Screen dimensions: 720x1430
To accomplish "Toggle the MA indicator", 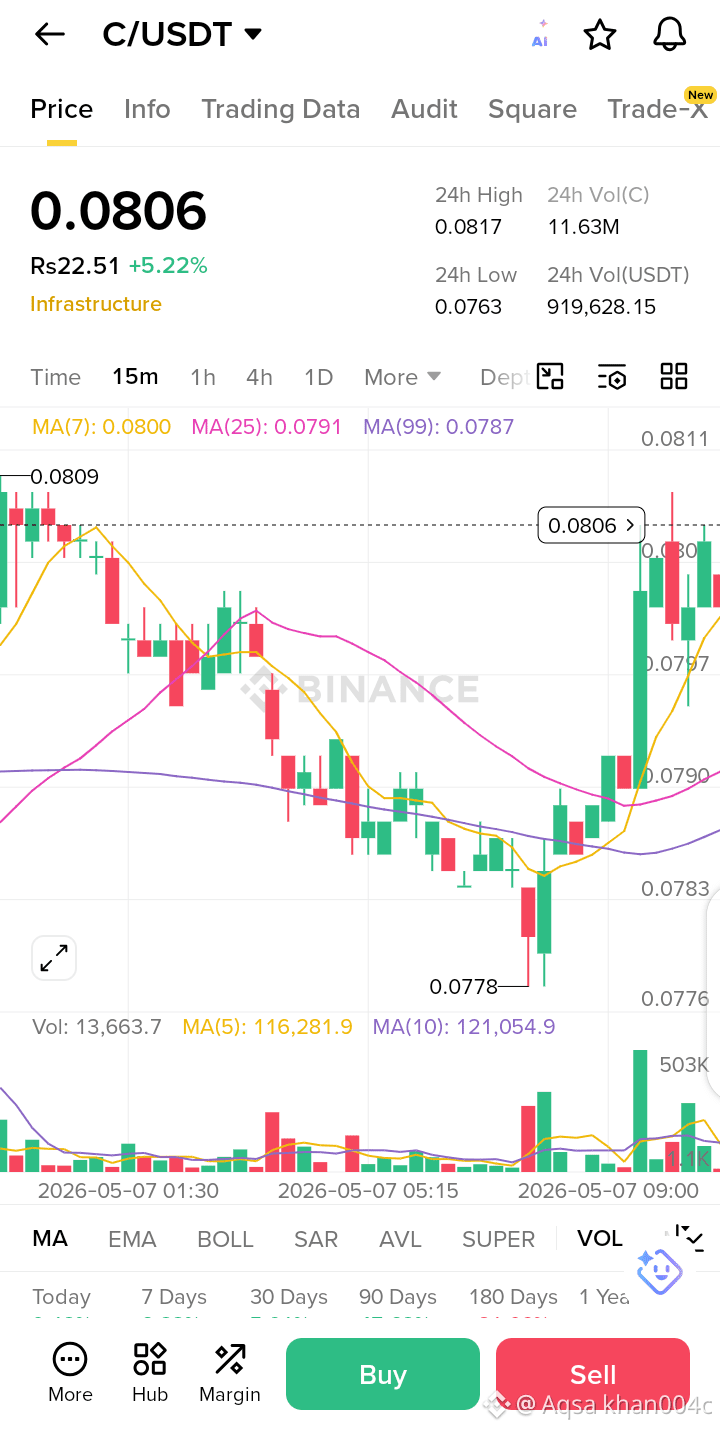I will 50,1239.
